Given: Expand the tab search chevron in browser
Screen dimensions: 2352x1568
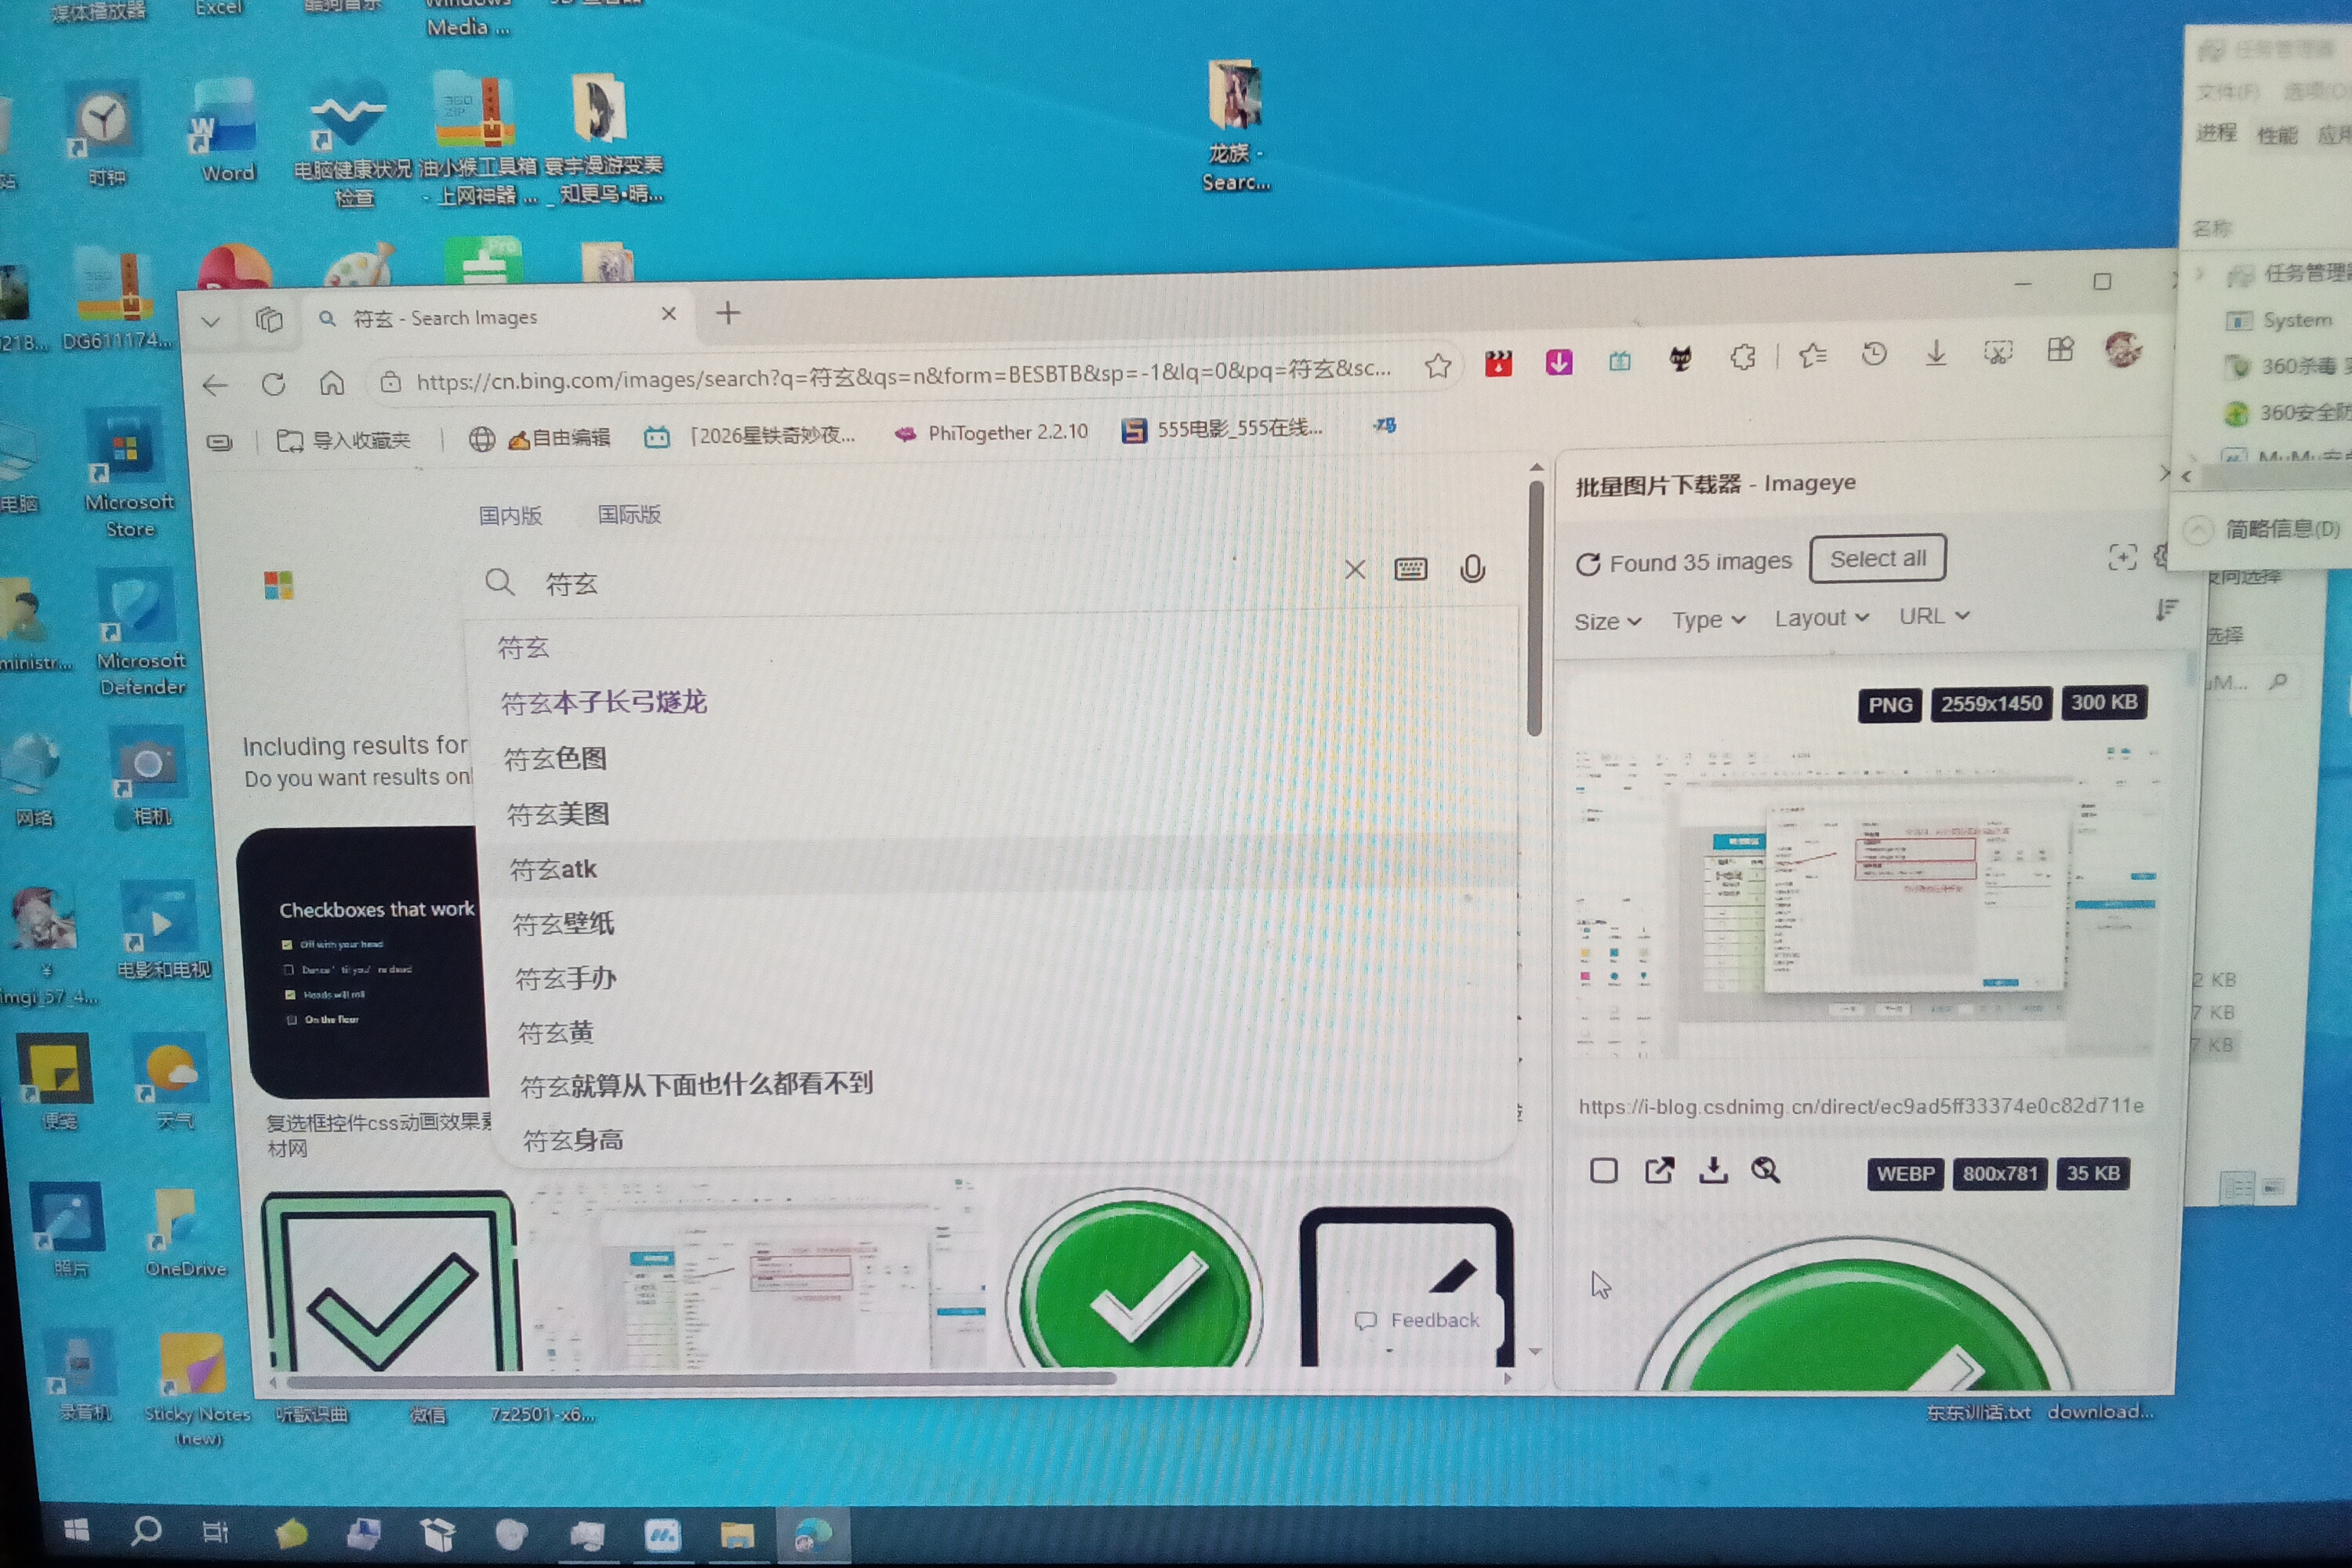Looking at the screenshot, I should tap(210, 322).
